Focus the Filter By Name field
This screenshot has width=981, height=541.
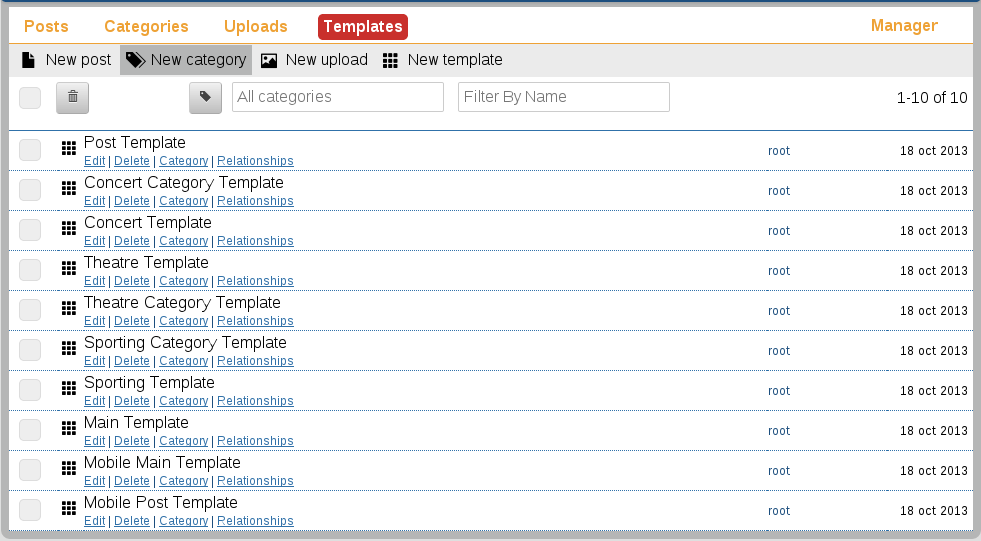point(564,97)
